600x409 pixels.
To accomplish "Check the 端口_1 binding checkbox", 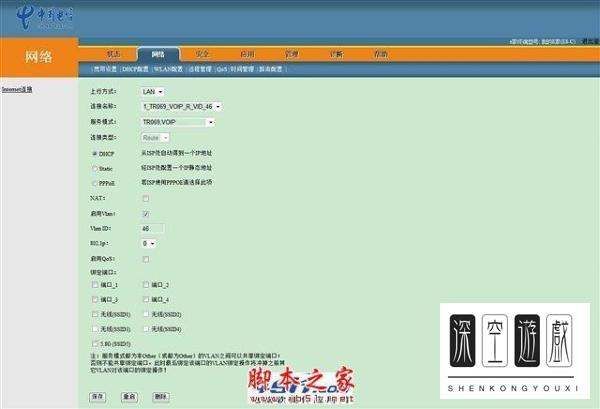I will [x=95, y=285].
